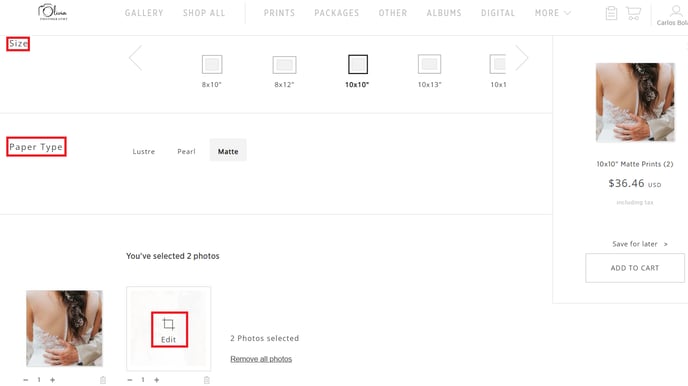Open the GALLERY menu item

(144, 13)
